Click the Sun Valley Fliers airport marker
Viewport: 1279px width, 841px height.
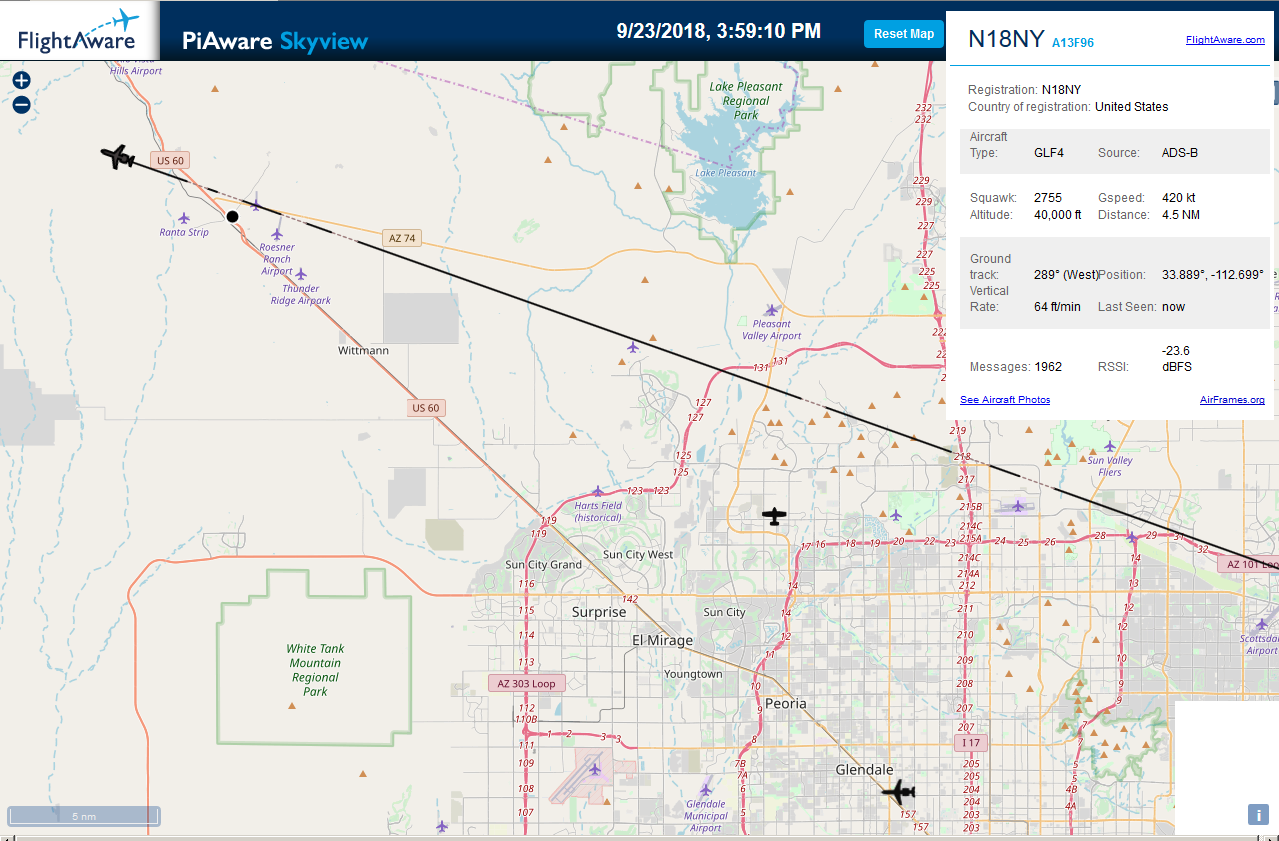1109,447
